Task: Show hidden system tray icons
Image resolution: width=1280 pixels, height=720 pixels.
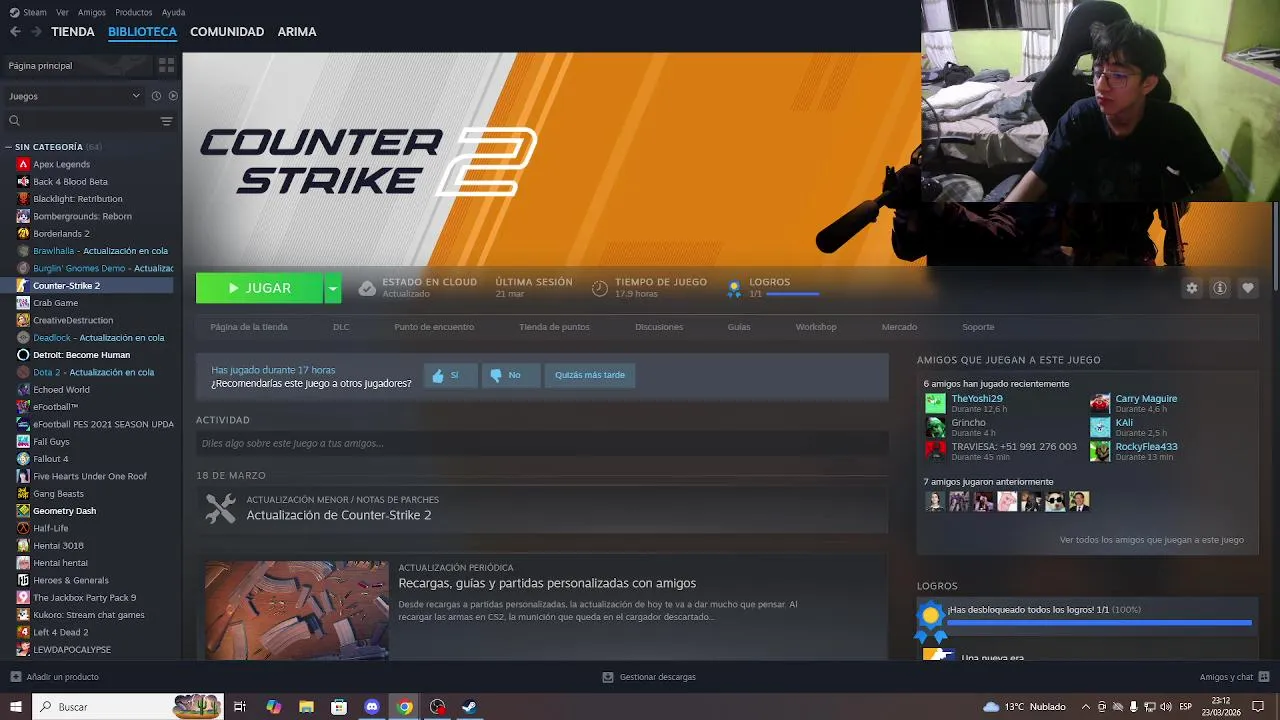Action: [1085, 707]
